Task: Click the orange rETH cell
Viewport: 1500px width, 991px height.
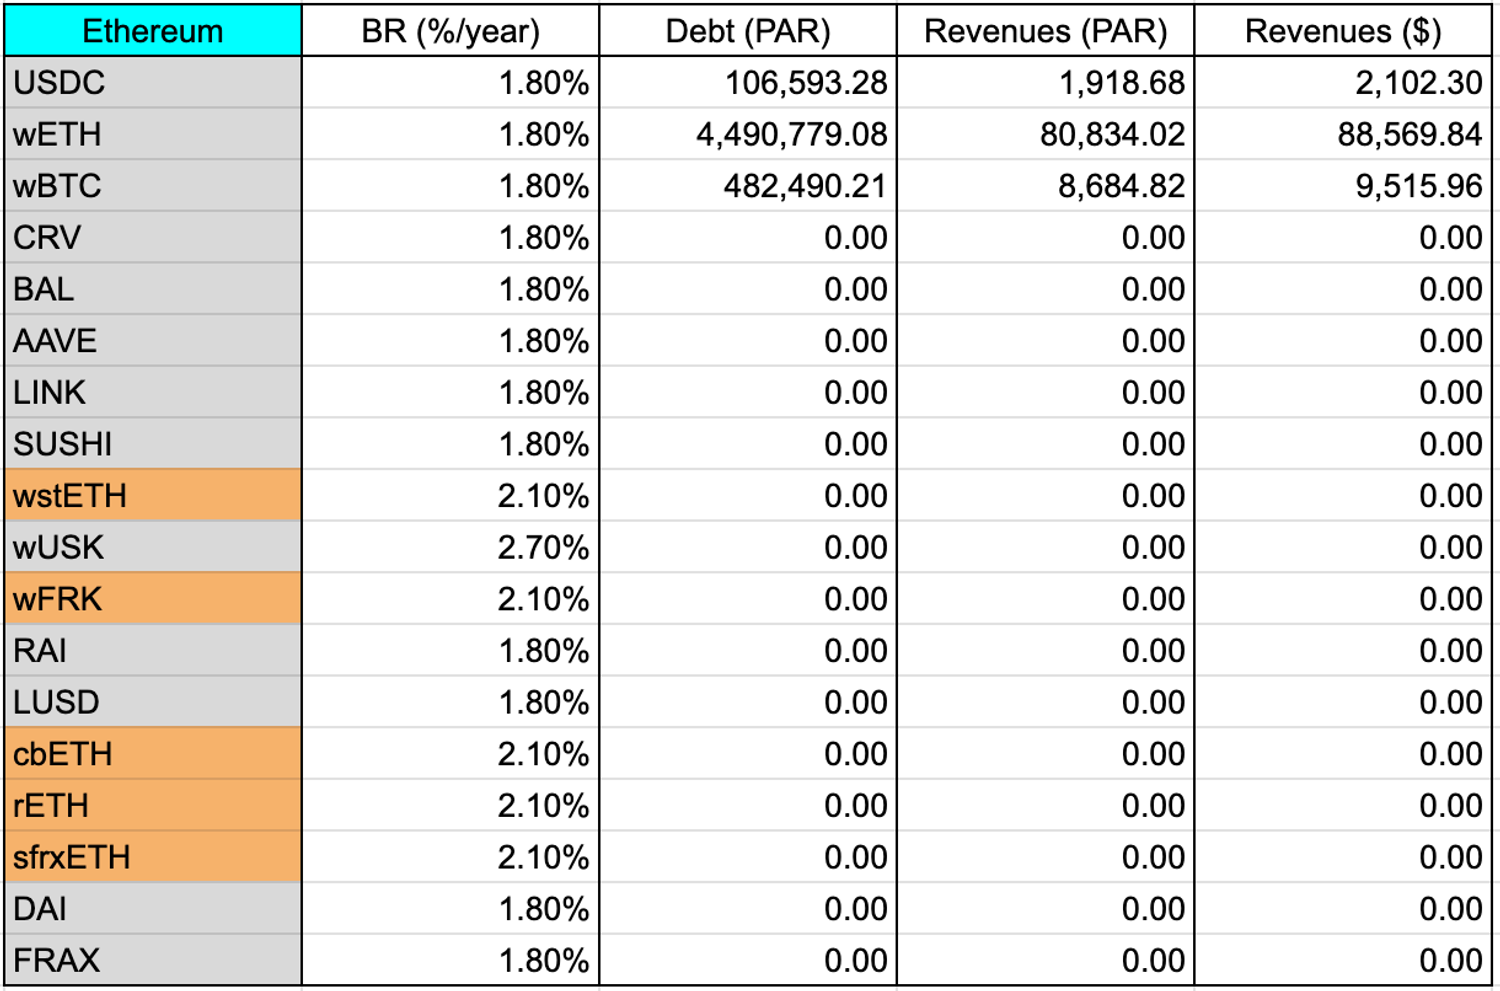Action: 153,805
